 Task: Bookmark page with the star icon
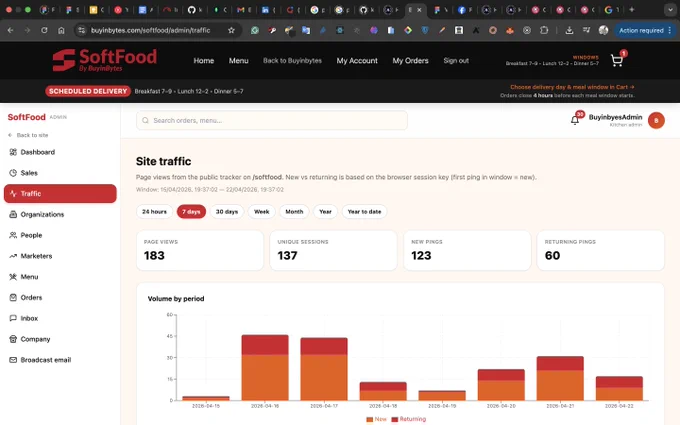[x=231, y=30]
